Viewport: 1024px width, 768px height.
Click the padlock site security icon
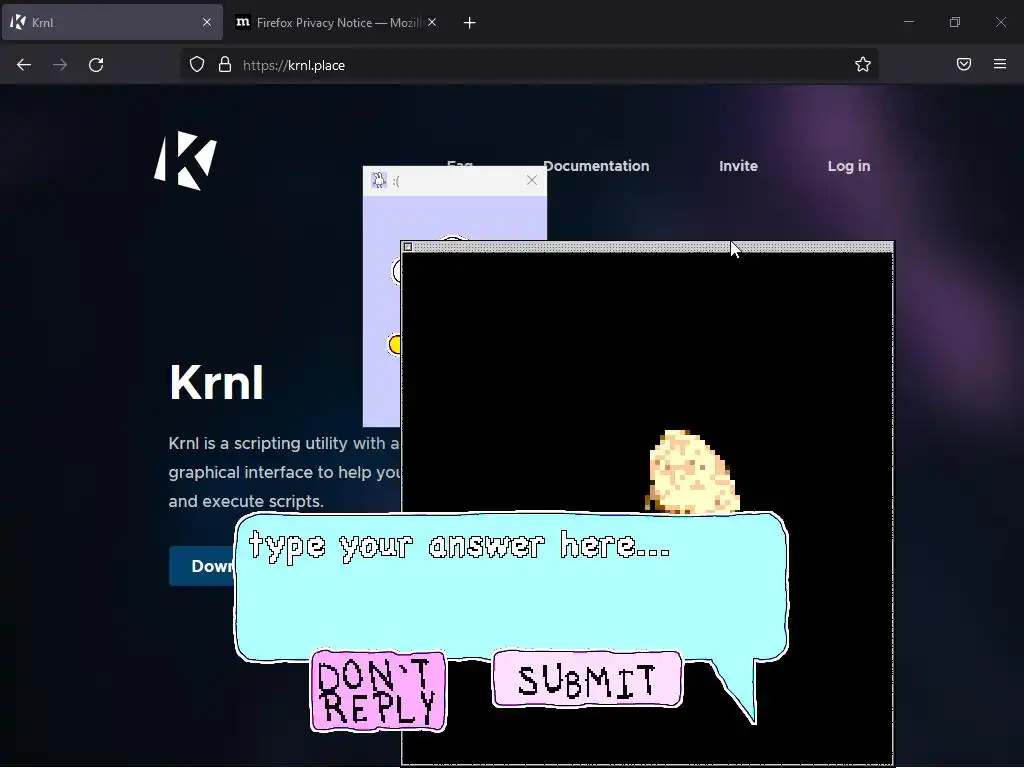pyautogui.click(x=225, y=64)
